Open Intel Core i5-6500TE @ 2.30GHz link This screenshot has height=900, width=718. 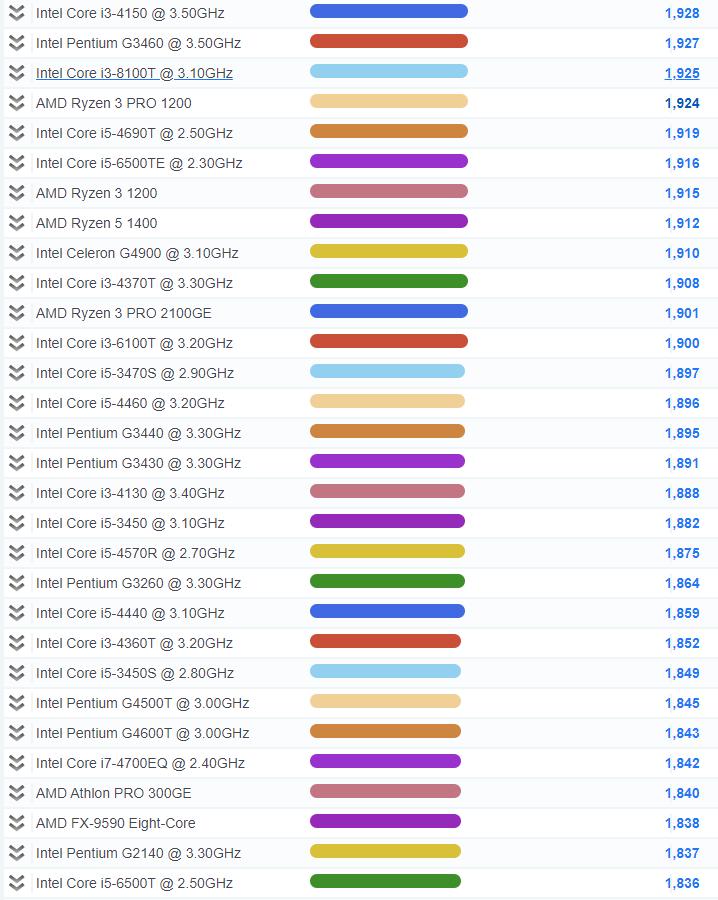[139, 164]
